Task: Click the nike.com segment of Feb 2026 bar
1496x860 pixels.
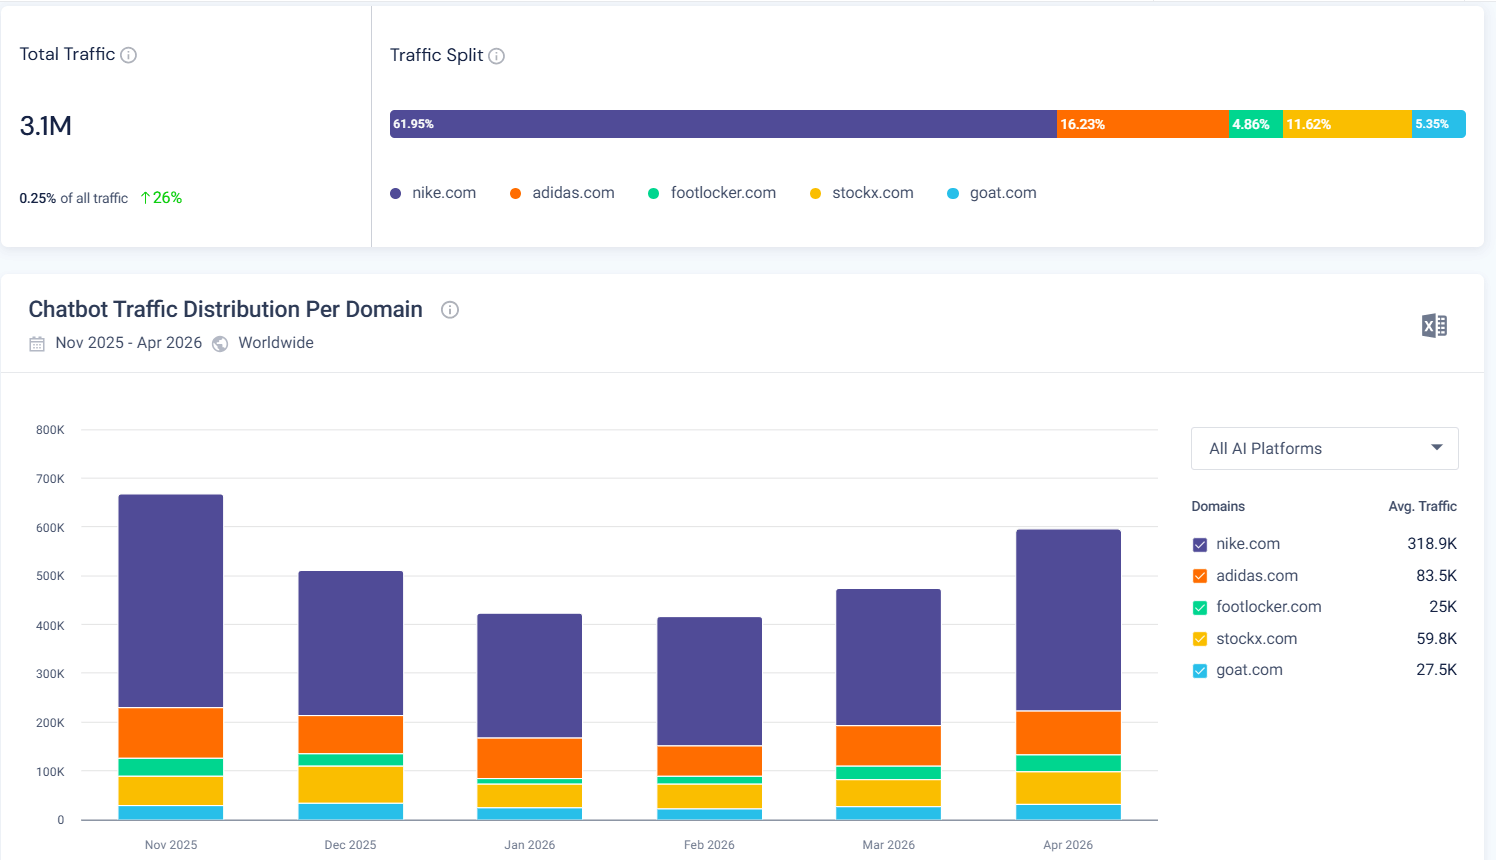Action: (709, 681)
